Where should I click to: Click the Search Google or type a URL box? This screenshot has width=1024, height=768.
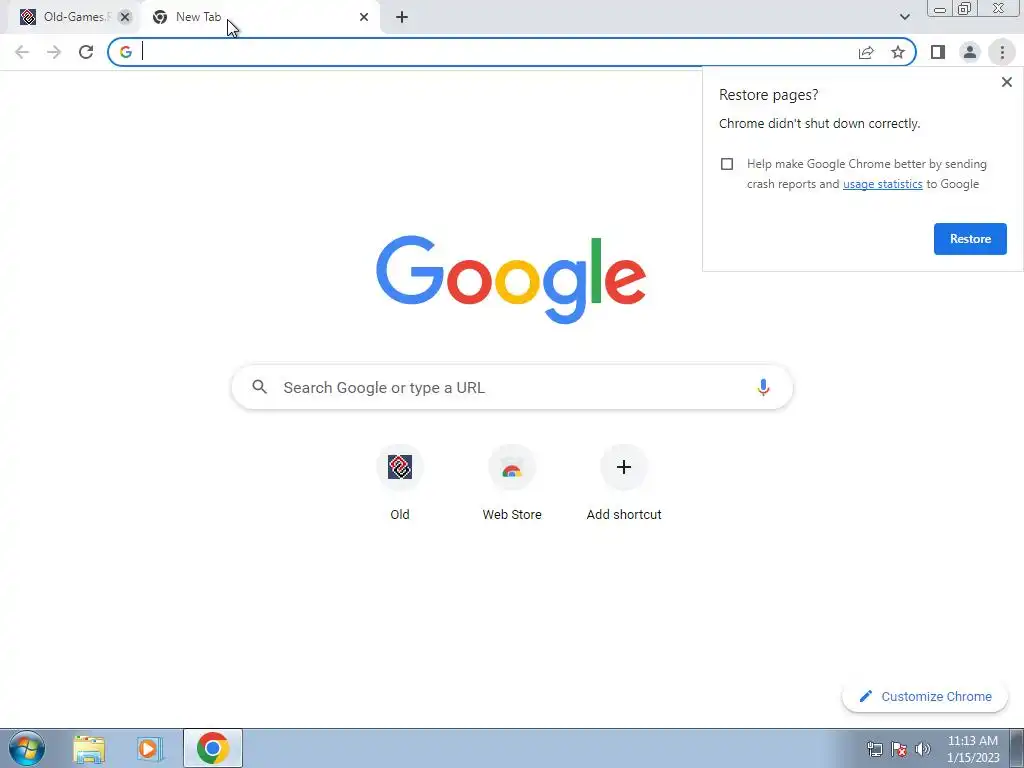(512, 387)
